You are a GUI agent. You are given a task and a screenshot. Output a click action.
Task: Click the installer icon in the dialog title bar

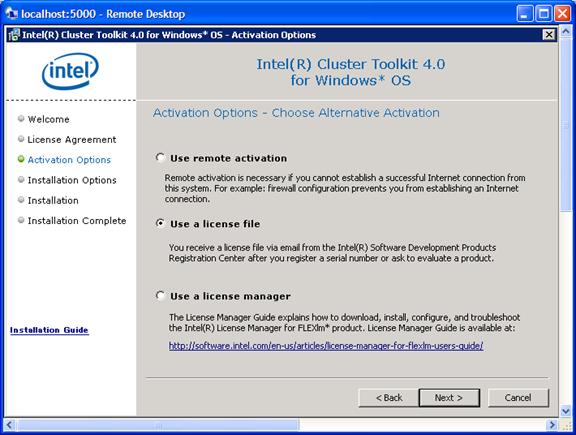click(14, 35)
